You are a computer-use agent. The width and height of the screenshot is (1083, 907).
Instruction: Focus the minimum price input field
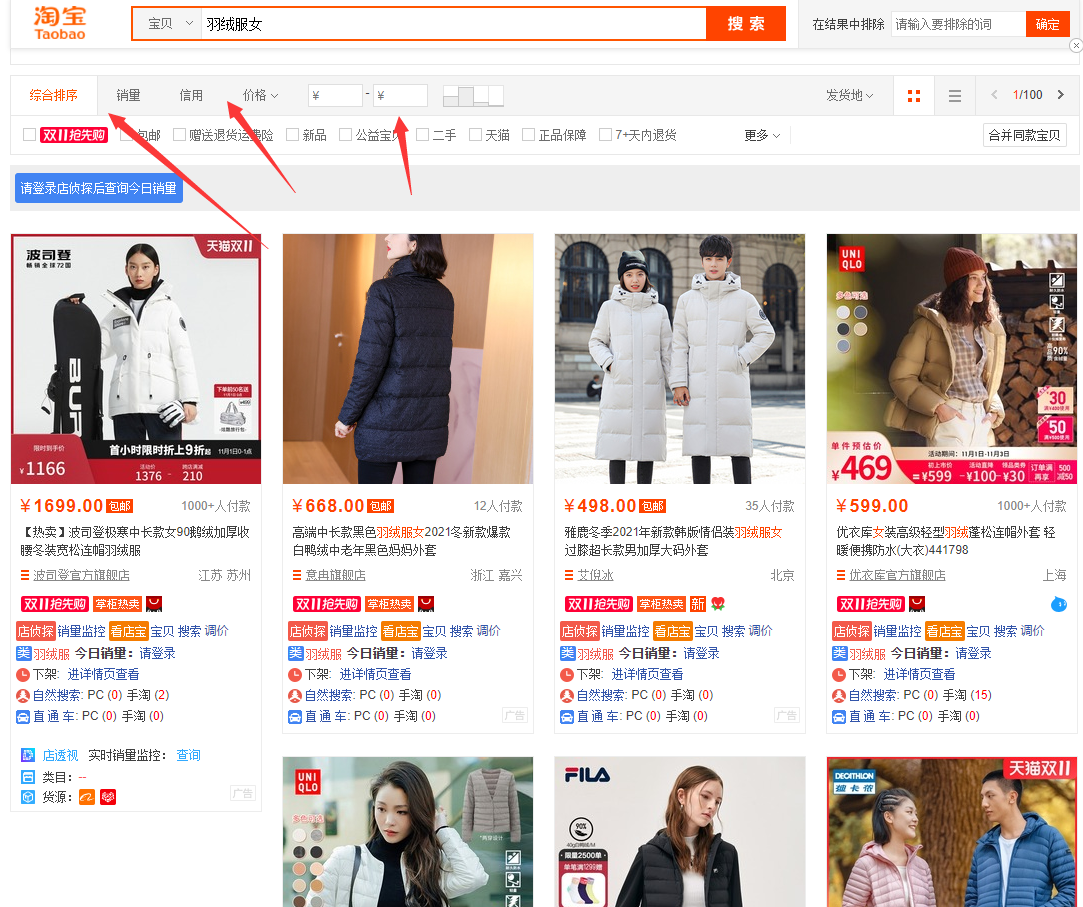336,95
